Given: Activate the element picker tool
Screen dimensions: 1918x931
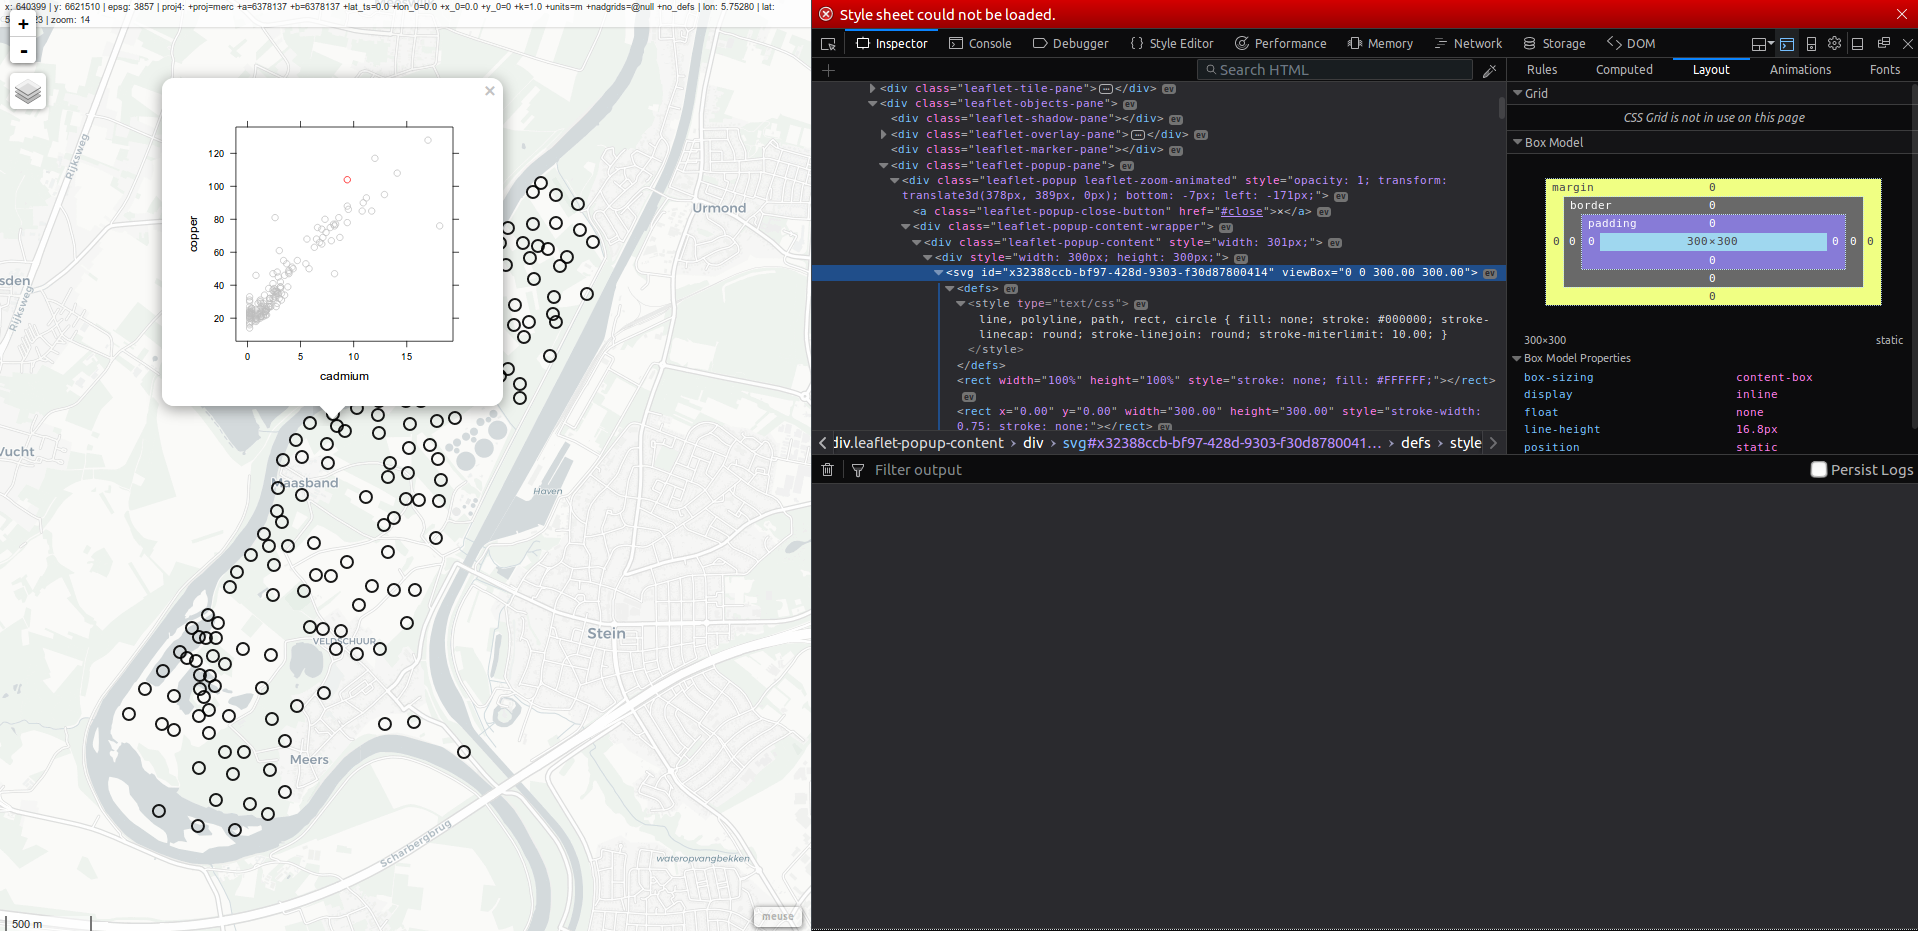Looking at the screenshot, I should pyautogui.click(x=828, y=43).
